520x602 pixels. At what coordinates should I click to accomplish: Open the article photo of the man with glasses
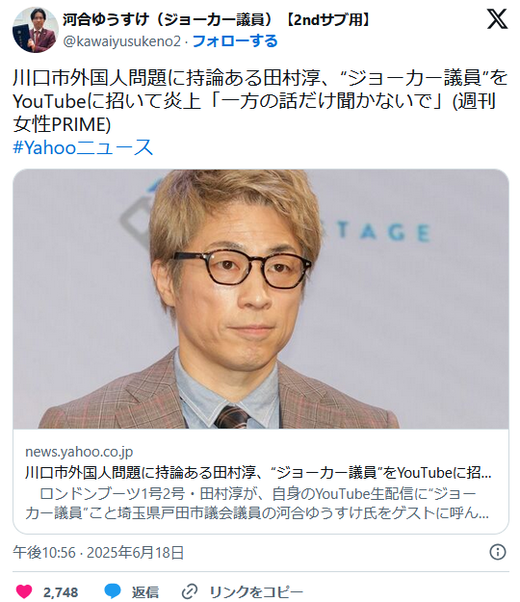coord(261,299)
